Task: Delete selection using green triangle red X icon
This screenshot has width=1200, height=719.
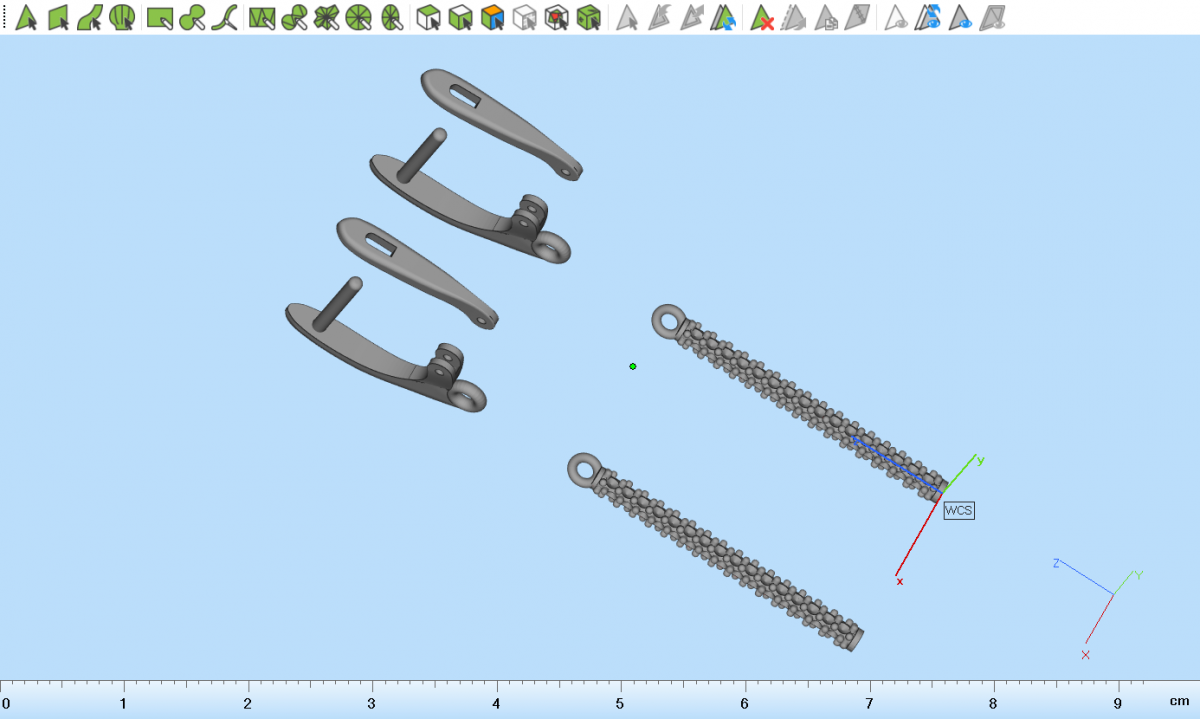Action: [763, 17]
